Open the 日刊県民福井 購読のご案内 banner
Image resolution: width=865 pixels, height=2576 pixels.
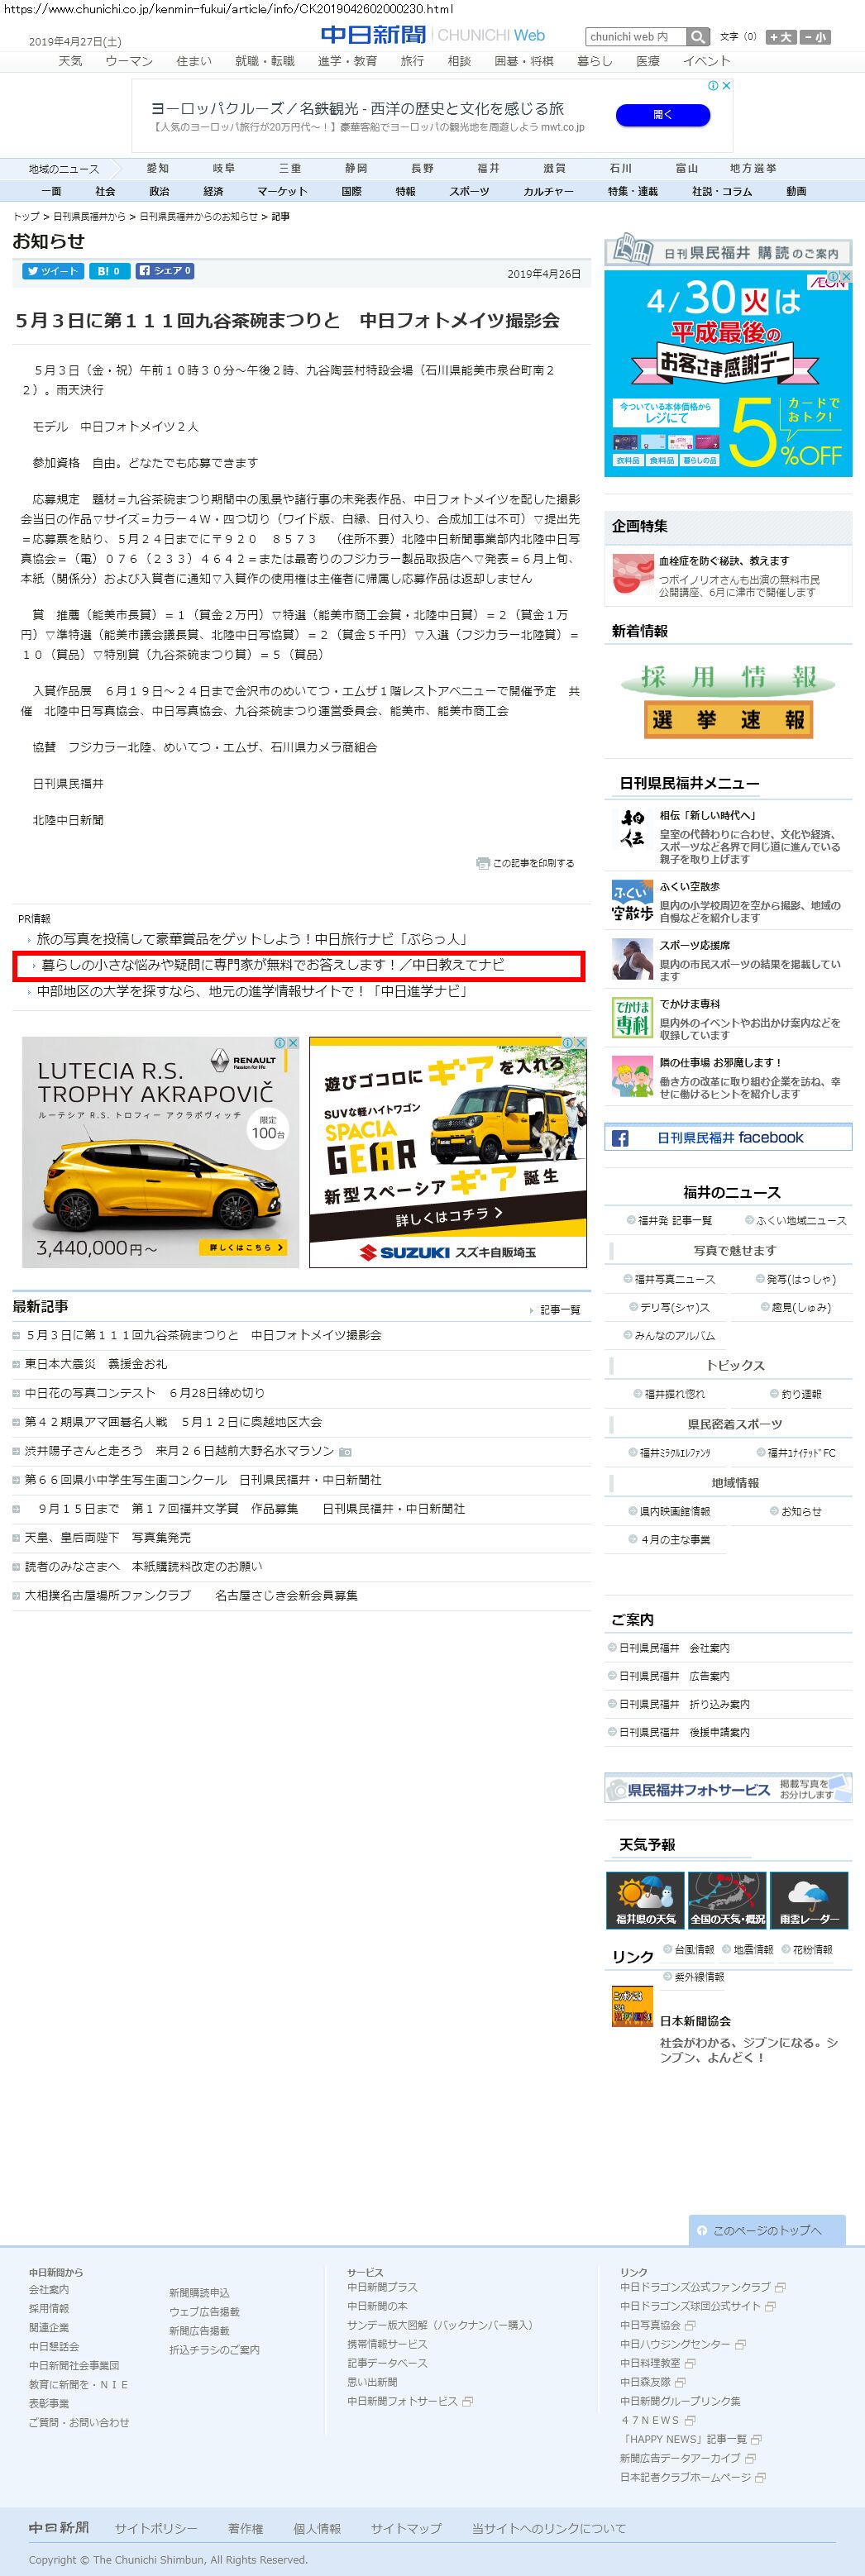728,249
